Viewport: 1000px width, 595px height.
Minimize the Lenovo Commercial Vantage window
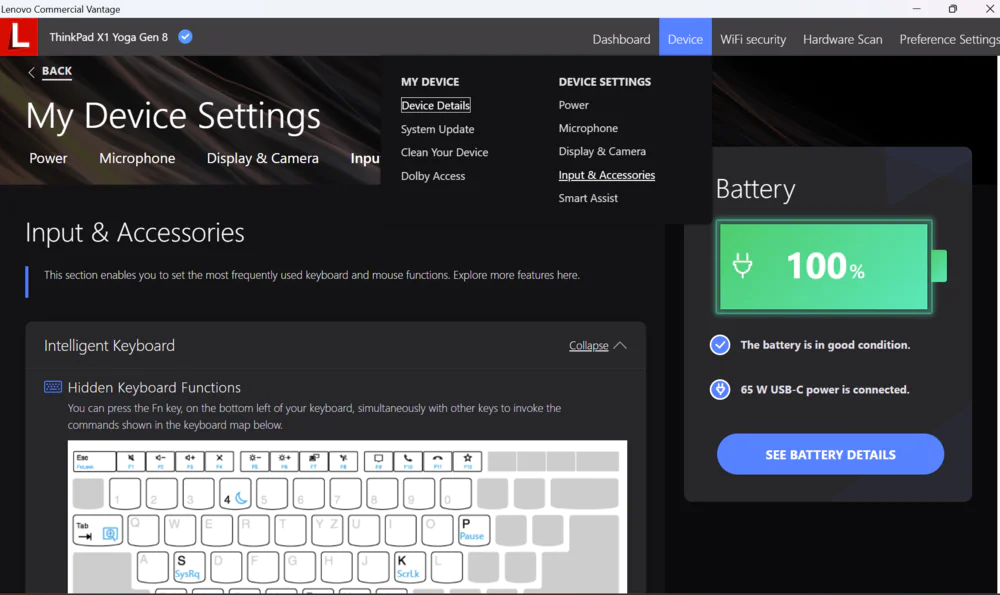coord(916,9)
